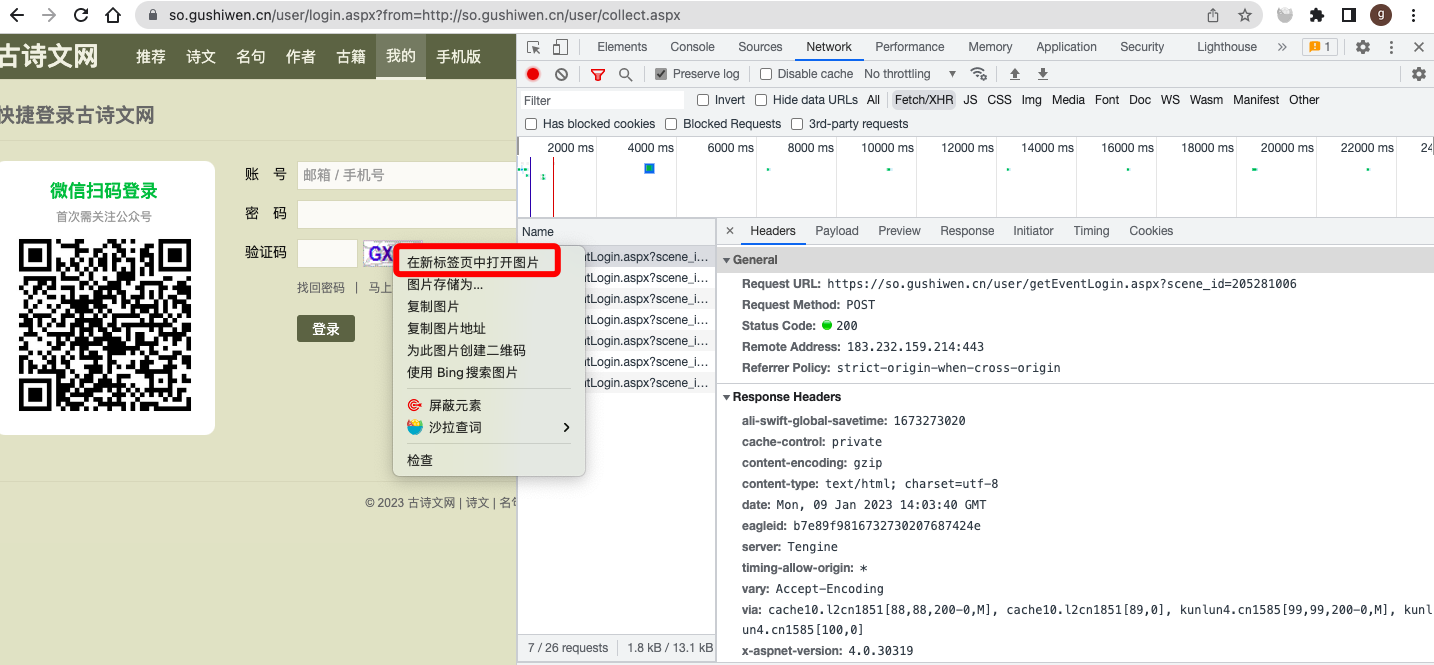Open 推荐 in site navigation
1434x665 pixels.
click(151, 57)
